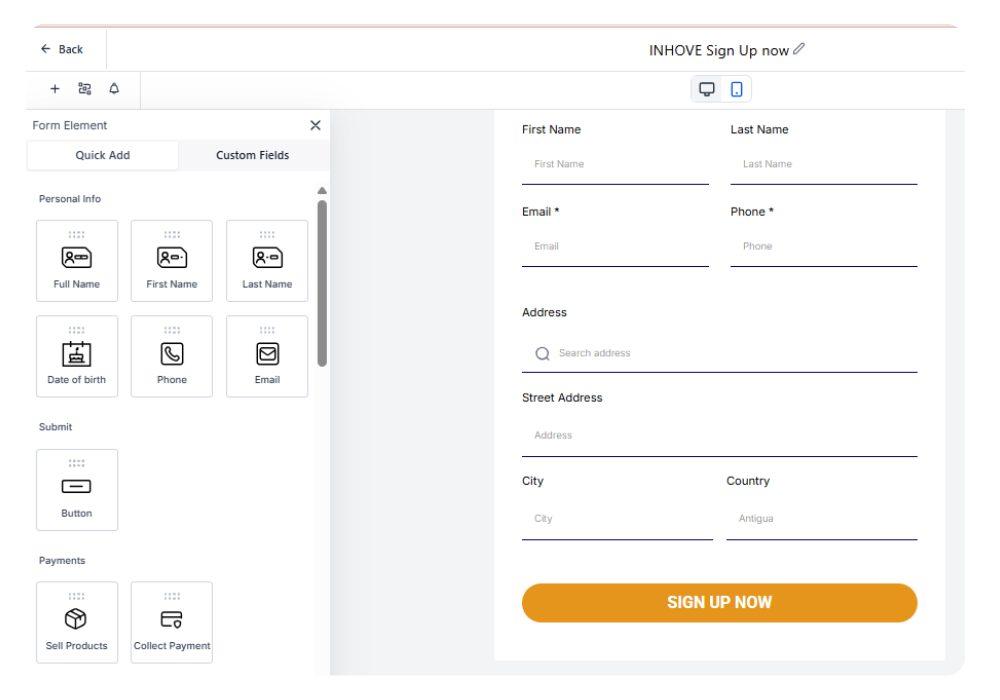Click the SIGN UP NOW button
Screen dimensions: 1000x700
coord(719,602)
